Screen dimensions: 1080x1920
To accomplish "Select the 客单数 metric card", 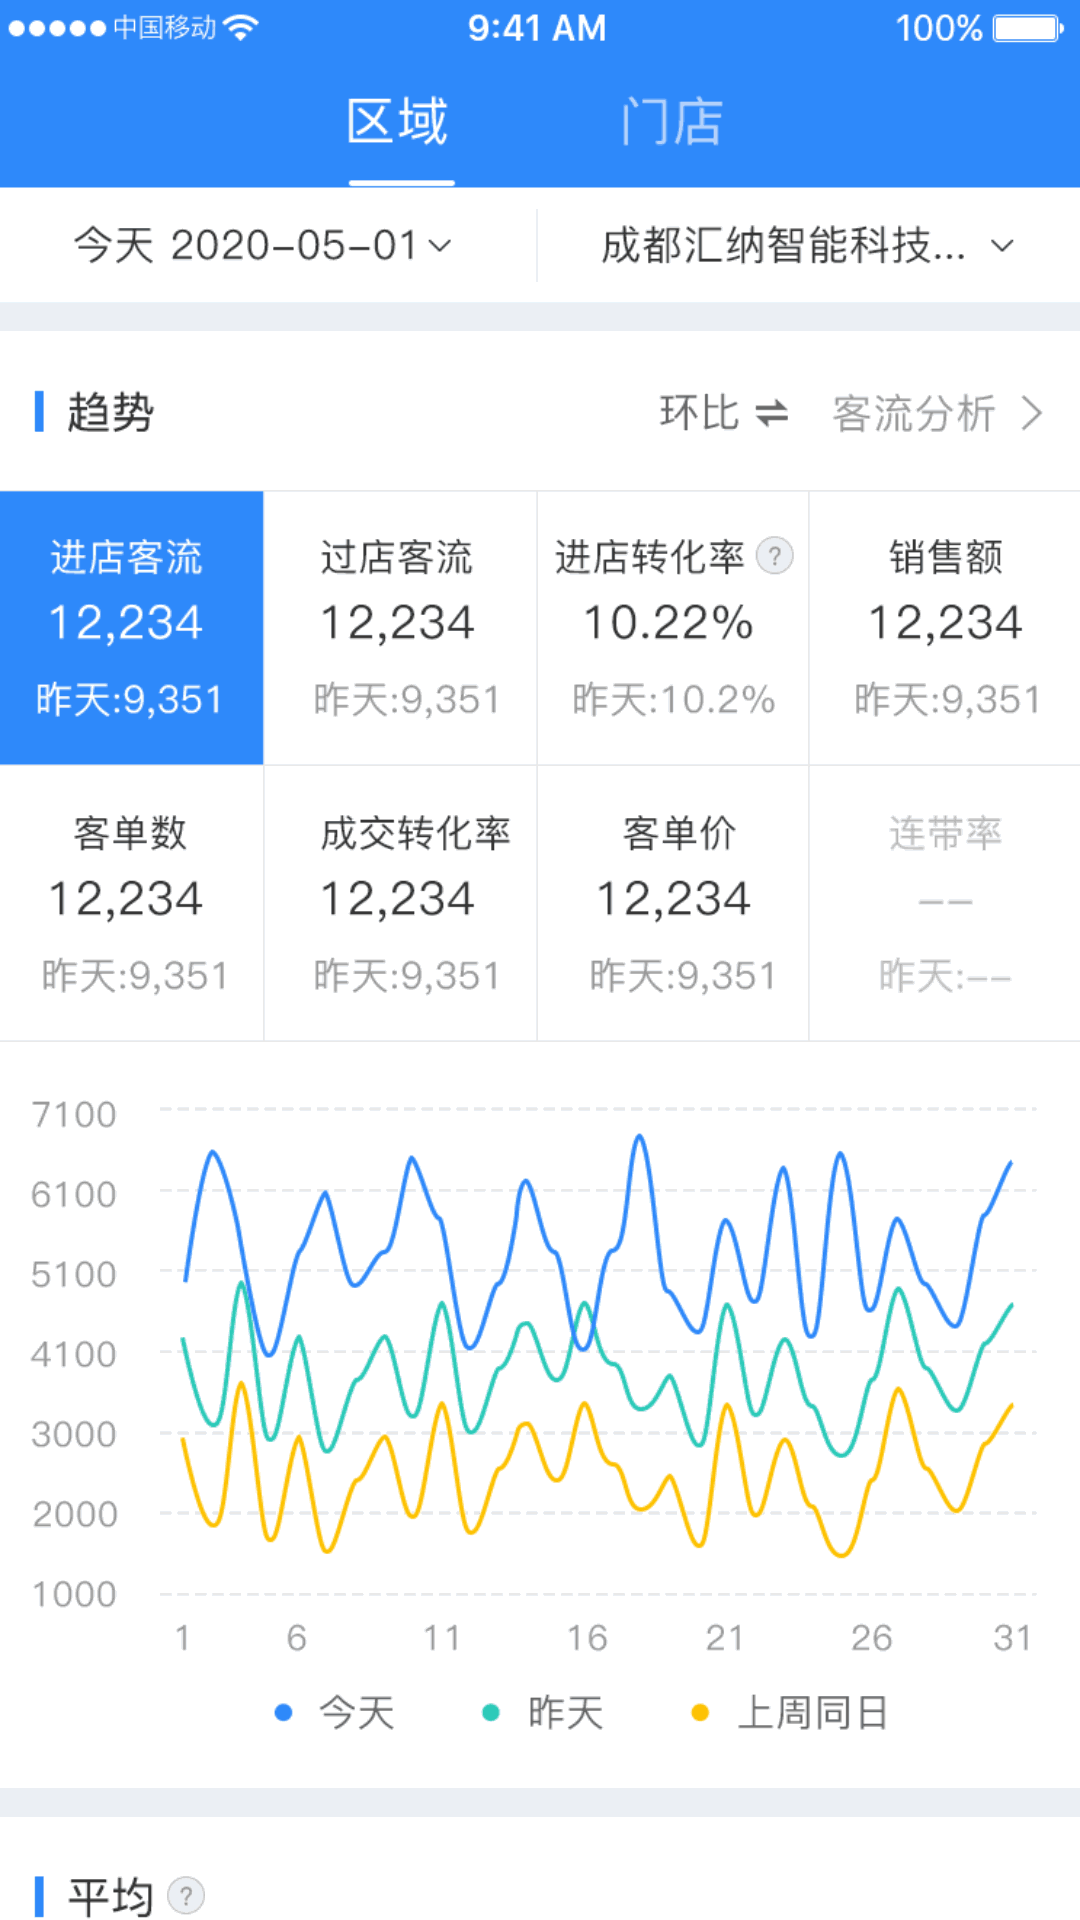I will point(132,903).
